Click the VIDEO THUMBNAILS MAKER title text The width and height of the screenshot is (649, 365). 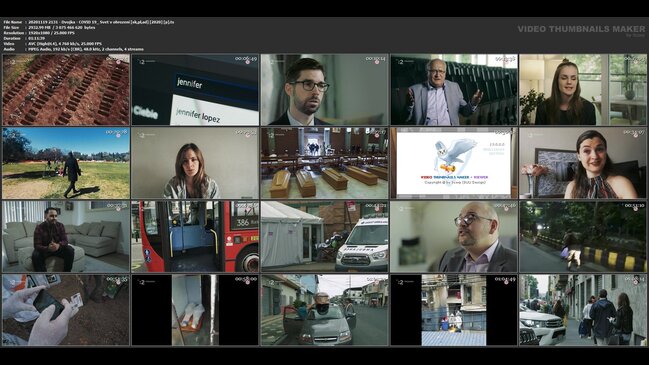point(581,29)
